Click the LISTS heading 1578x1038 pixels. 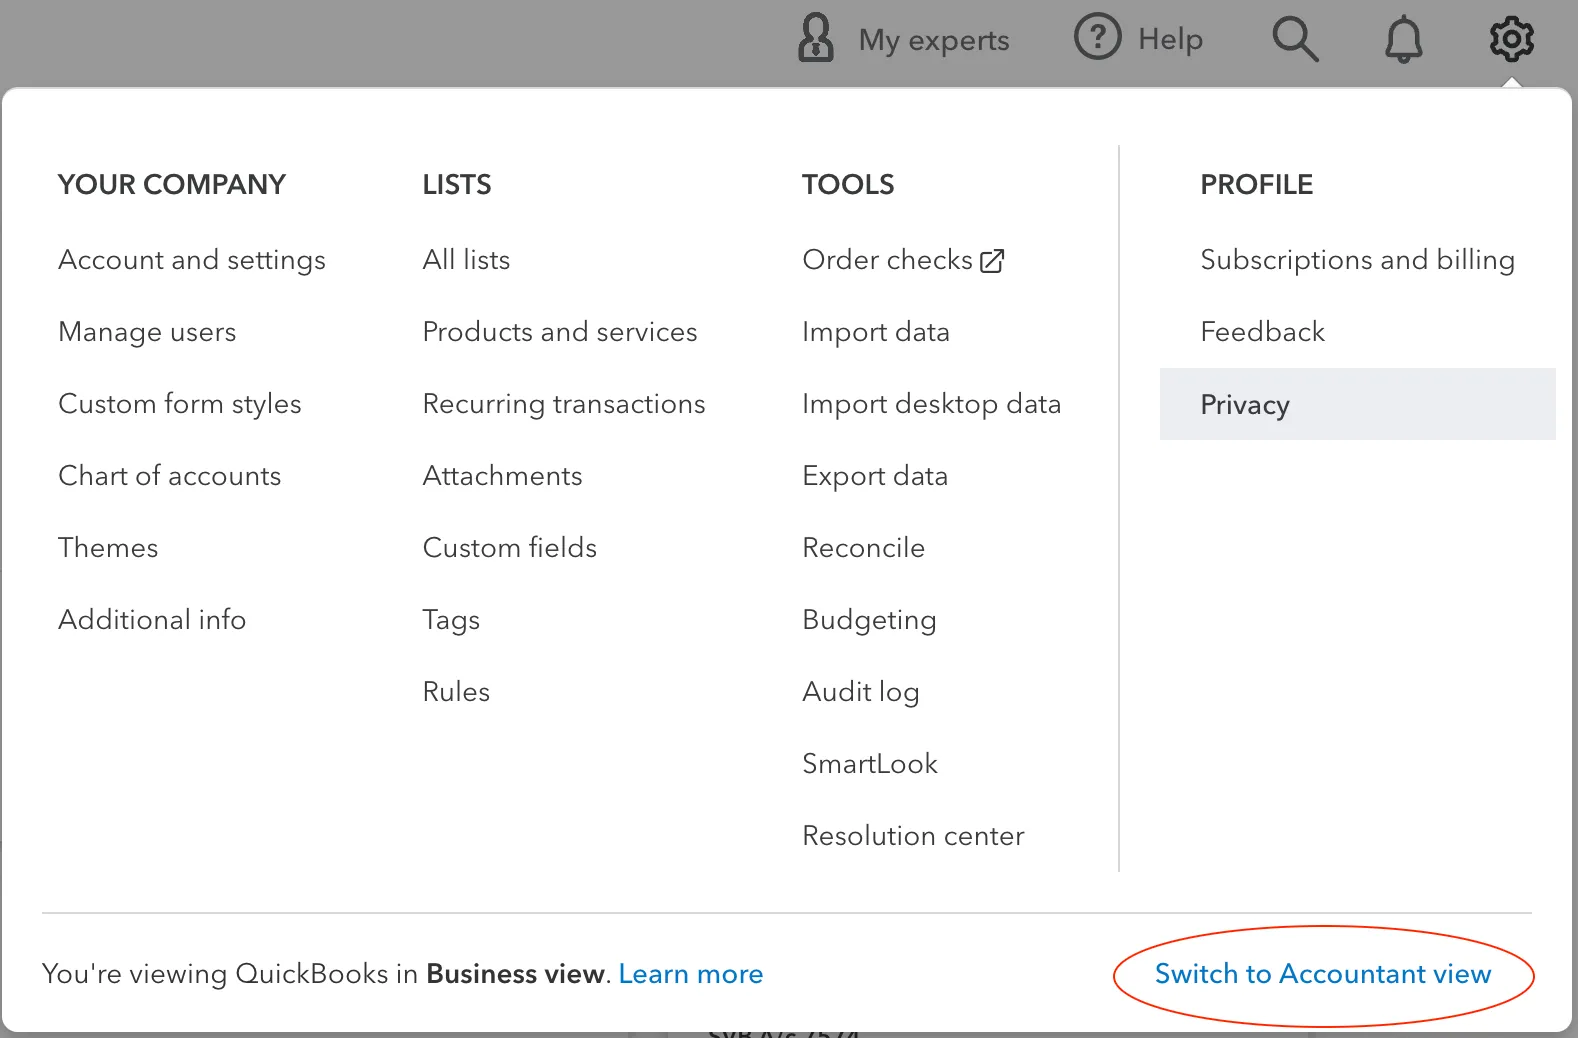click(457, 185)
